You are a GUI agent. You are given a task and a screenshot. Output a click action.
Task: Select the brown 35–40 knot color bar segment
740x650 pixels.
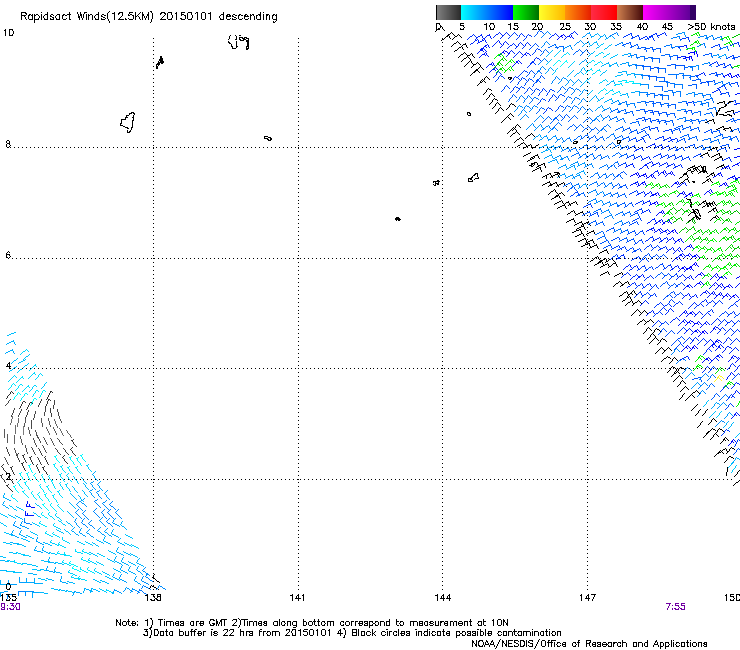(x=630, y=12)
